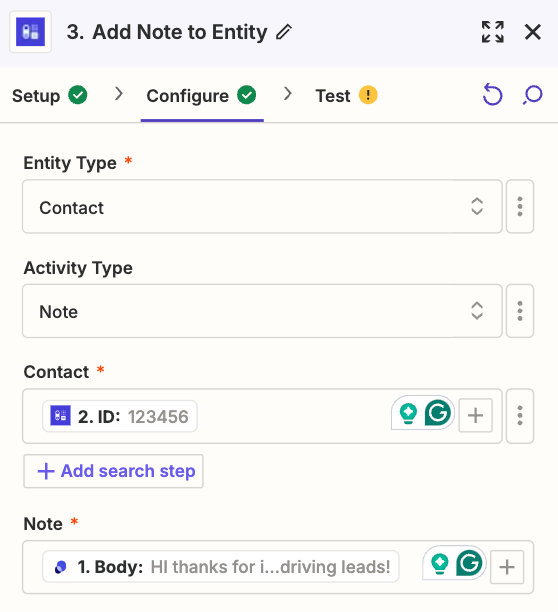Click the green check beside Setup

78,95
